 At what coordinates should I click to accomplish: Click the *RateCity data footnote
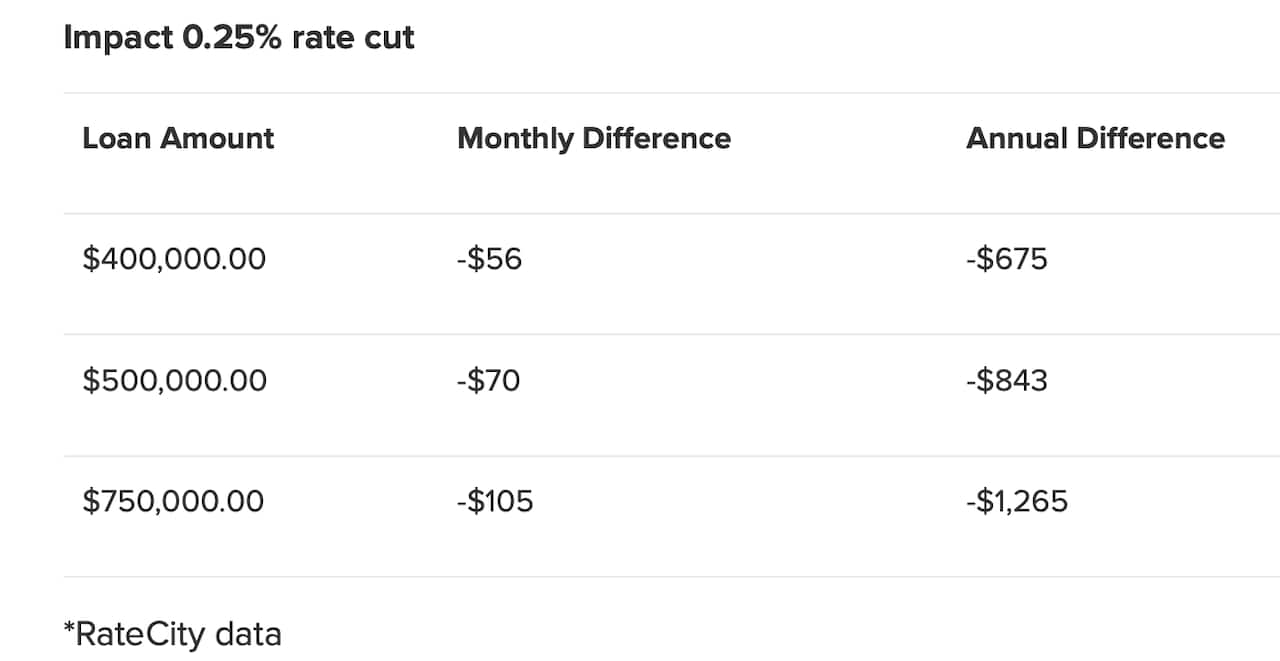tap(172, 634)
